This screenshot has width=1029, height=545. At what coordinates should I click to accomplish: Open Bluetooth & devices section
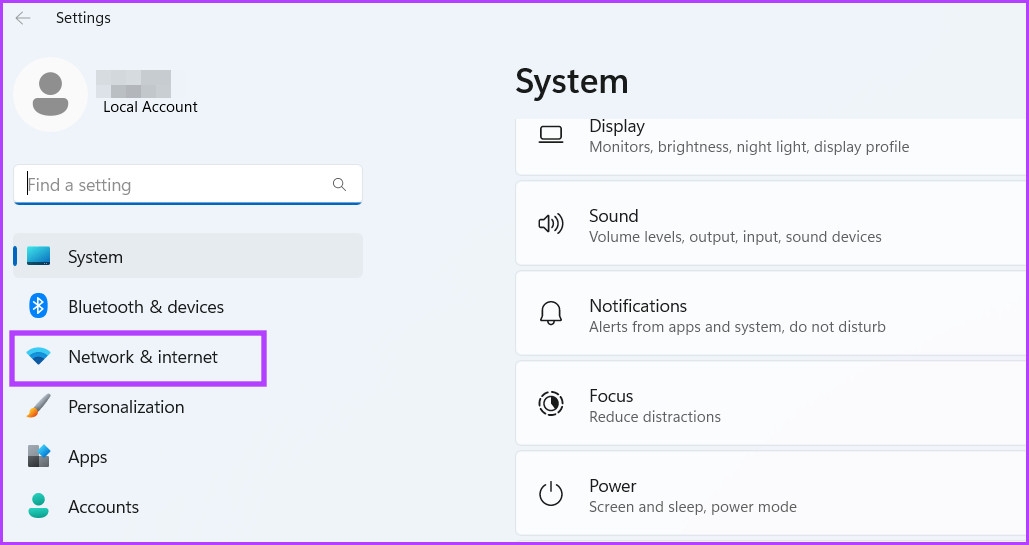click(188, 306)
